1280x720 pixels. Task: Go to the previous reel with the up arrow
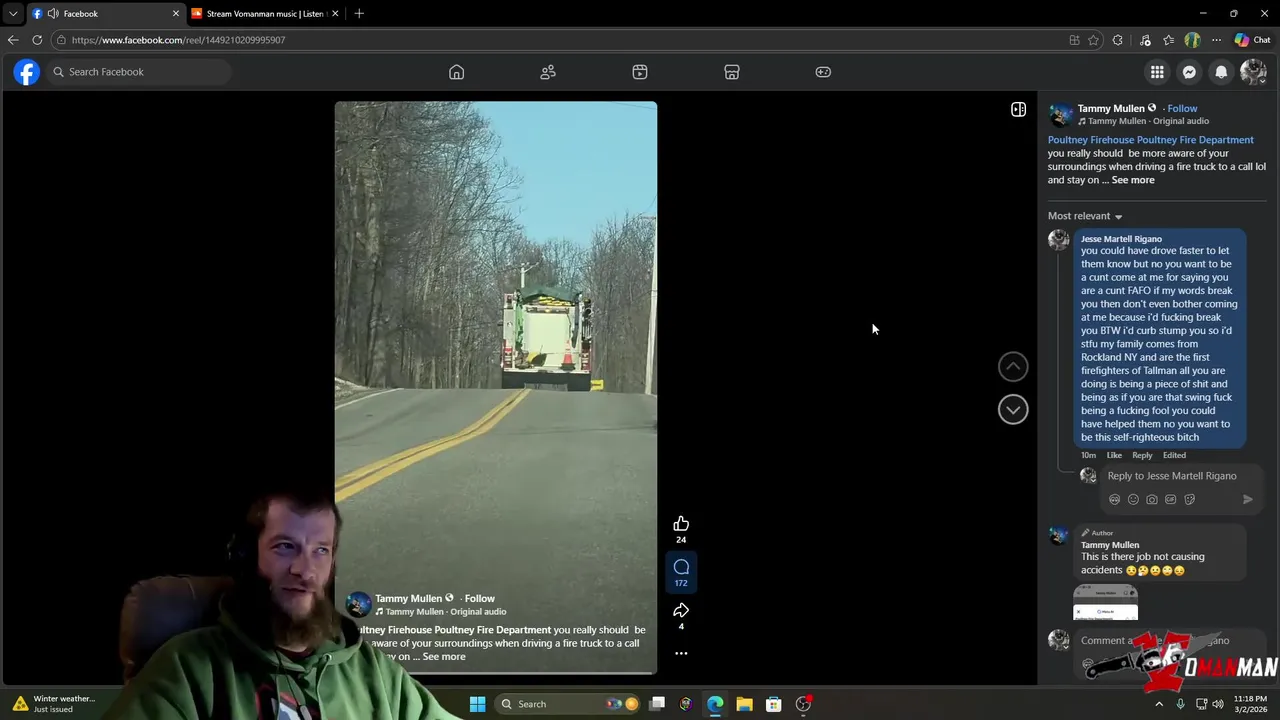[x=1013, y=367]
